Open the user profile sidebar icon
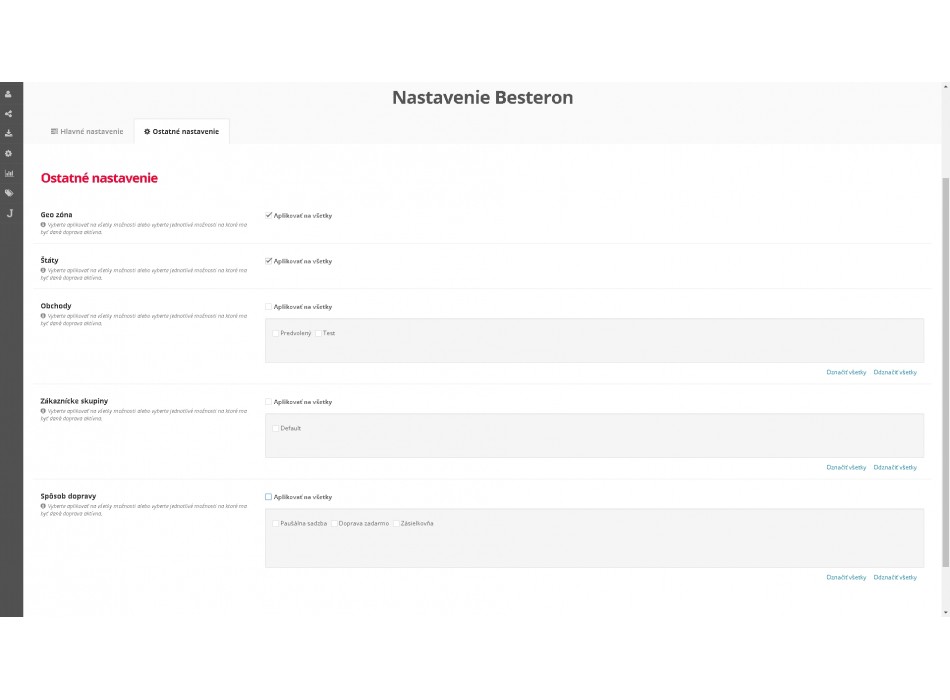 tap(8, 94)
